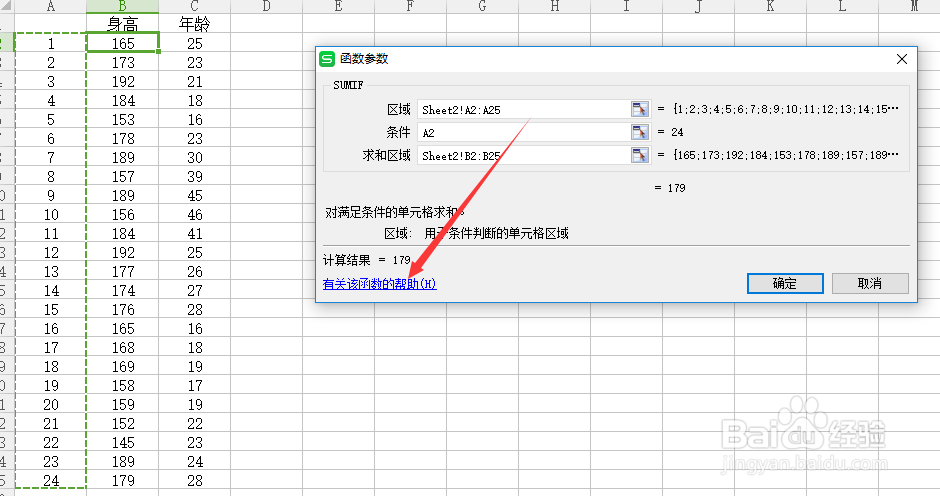Click column A cell with number 12
Image resolution: width=940 pixels, height=496 pixels.
[x=50, y=252]
